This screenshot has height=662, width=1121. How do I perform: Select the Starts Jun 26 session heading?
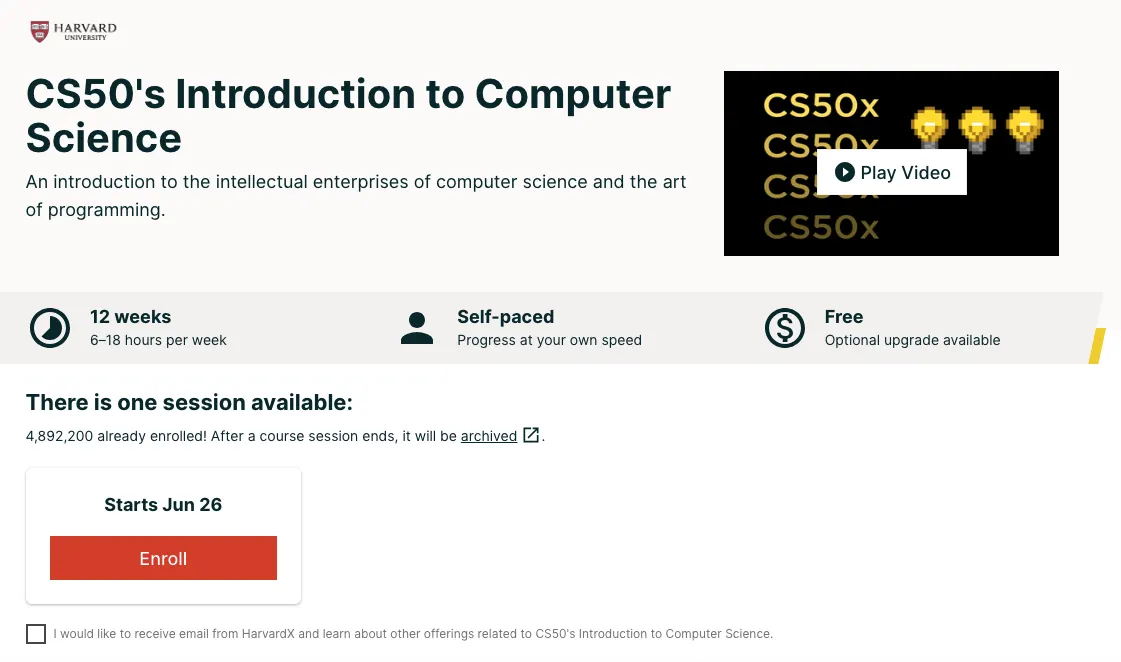pos(163,504)
